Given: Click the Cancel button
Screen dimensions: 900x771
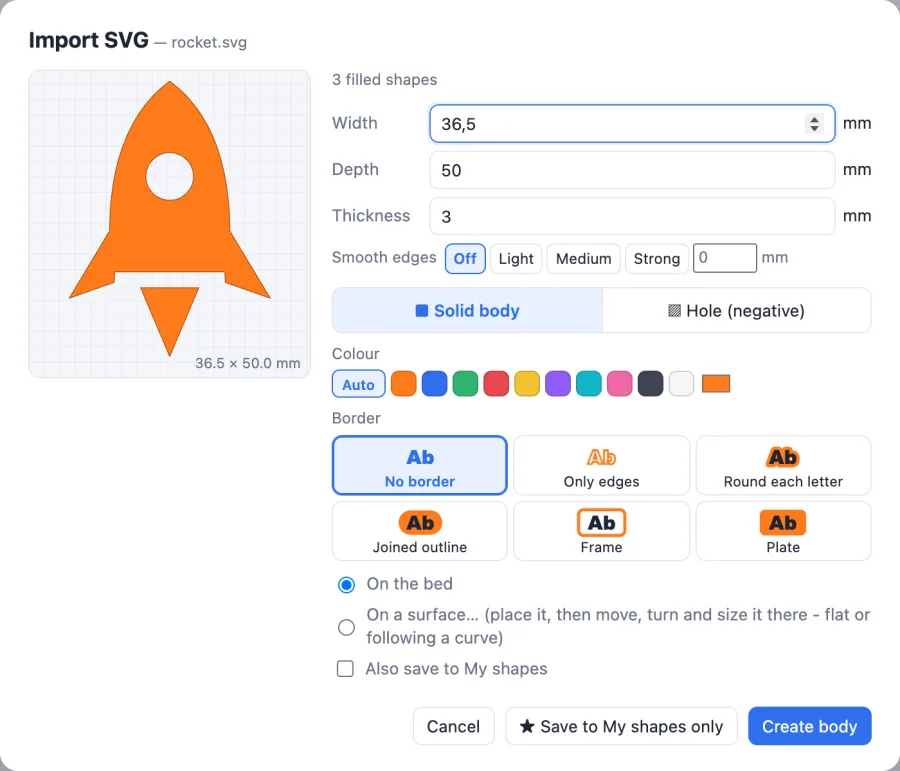Looking at the screenshot, I should (x=453, y=726).
